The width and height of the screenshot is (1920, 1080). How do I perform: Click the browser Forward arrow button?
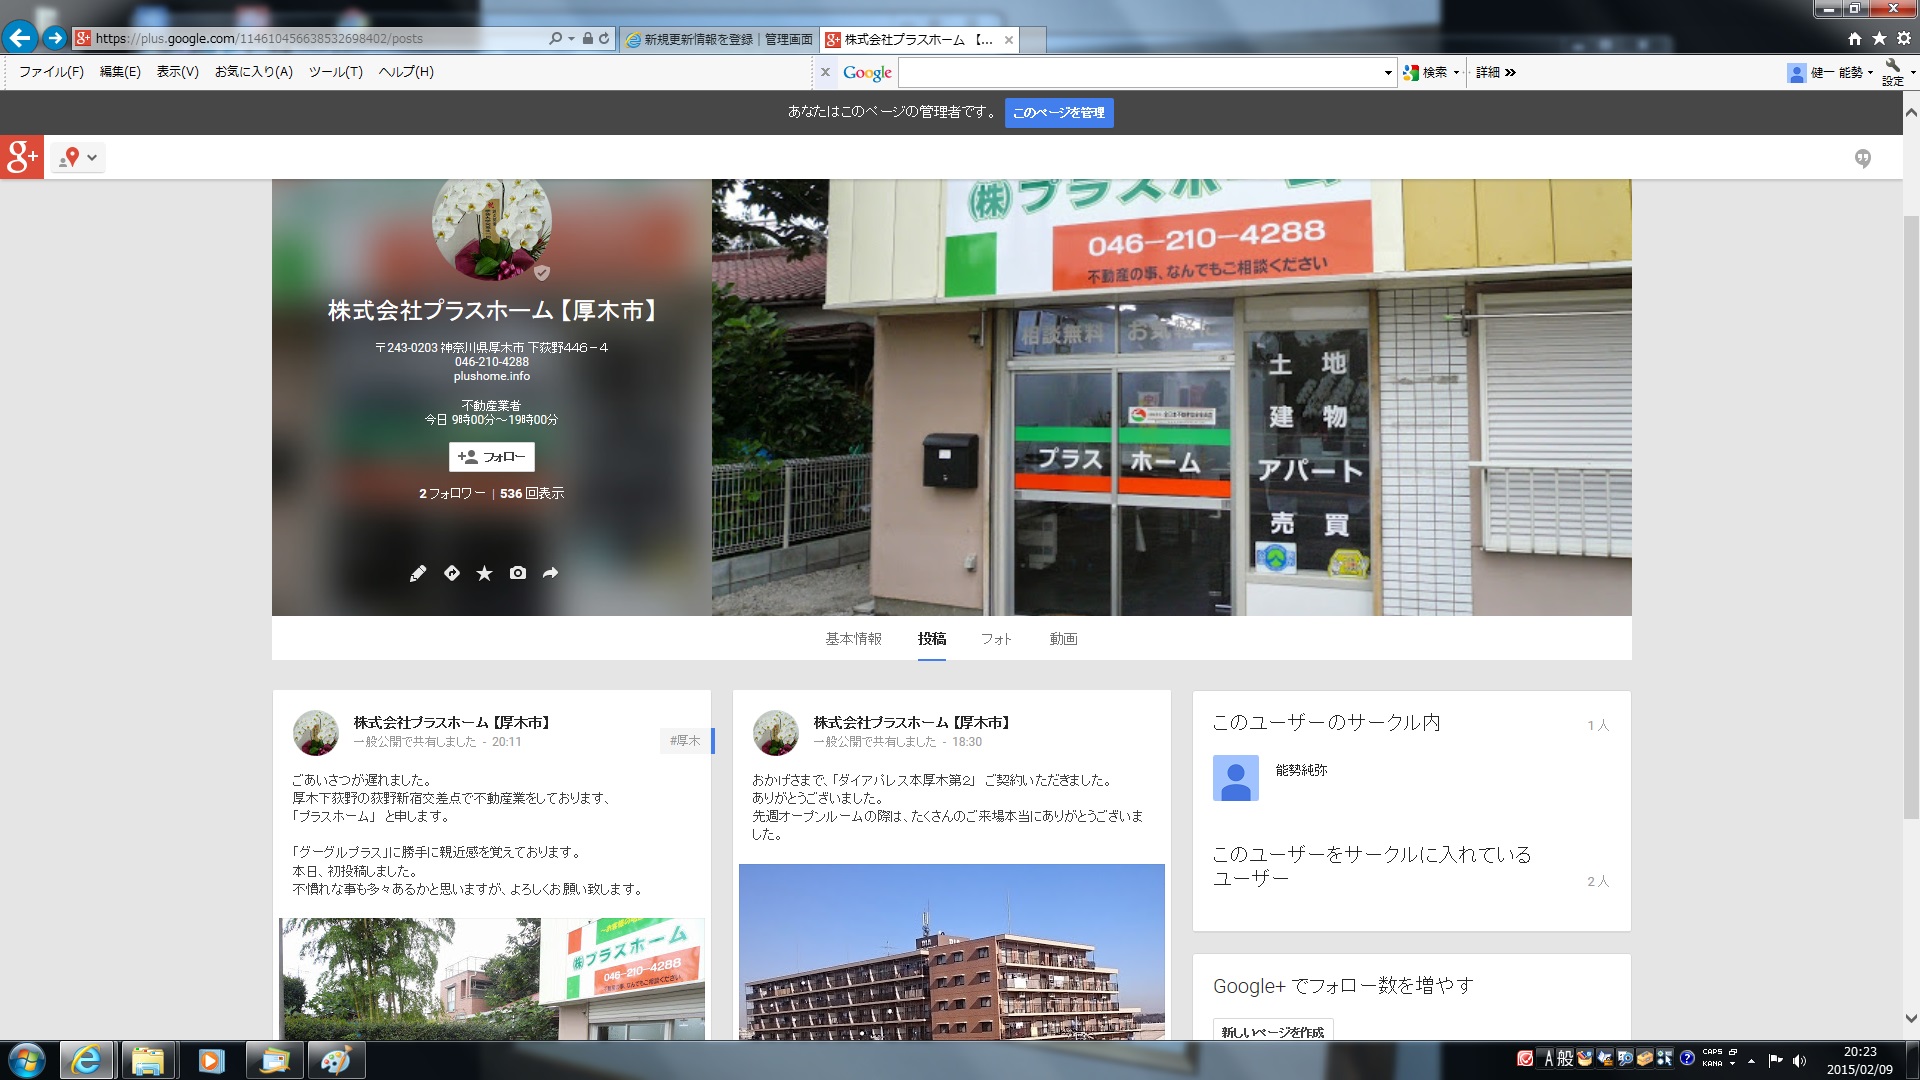(55, 38)
